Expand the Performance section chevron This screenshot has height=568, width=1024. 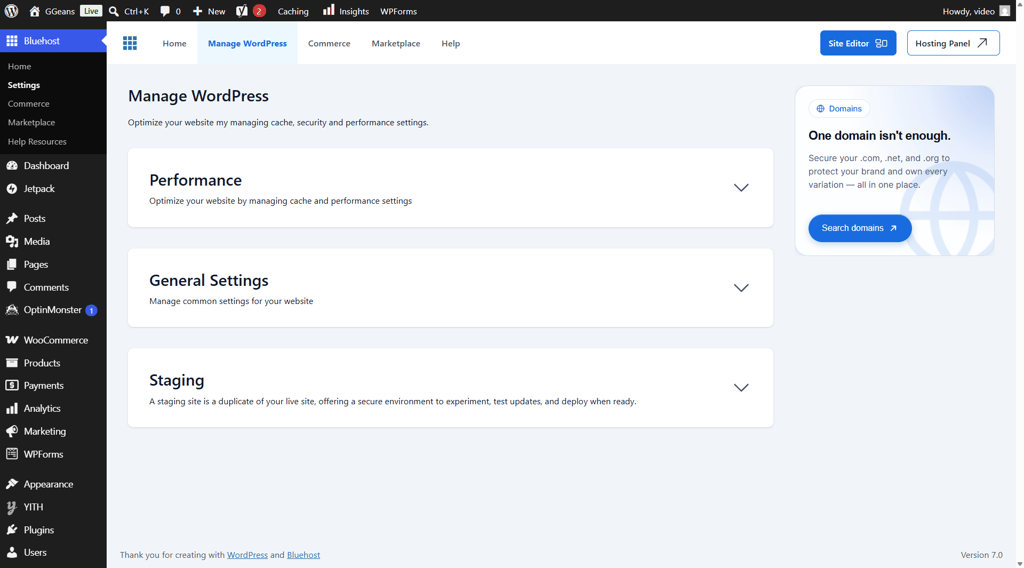[741, 187]
